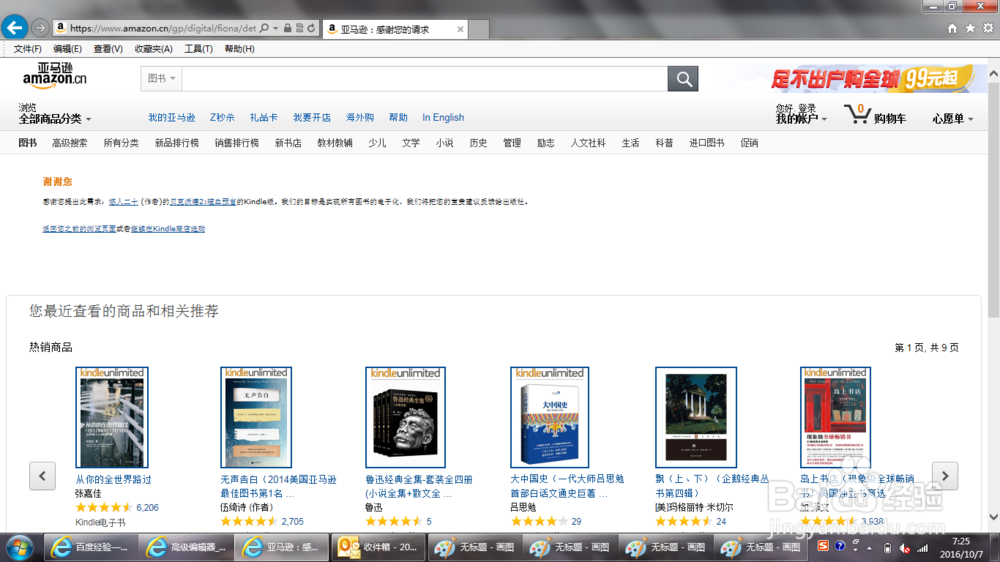Open Windows Start button
Screen dimensions: 1000x562
click(x=19, y=547)
